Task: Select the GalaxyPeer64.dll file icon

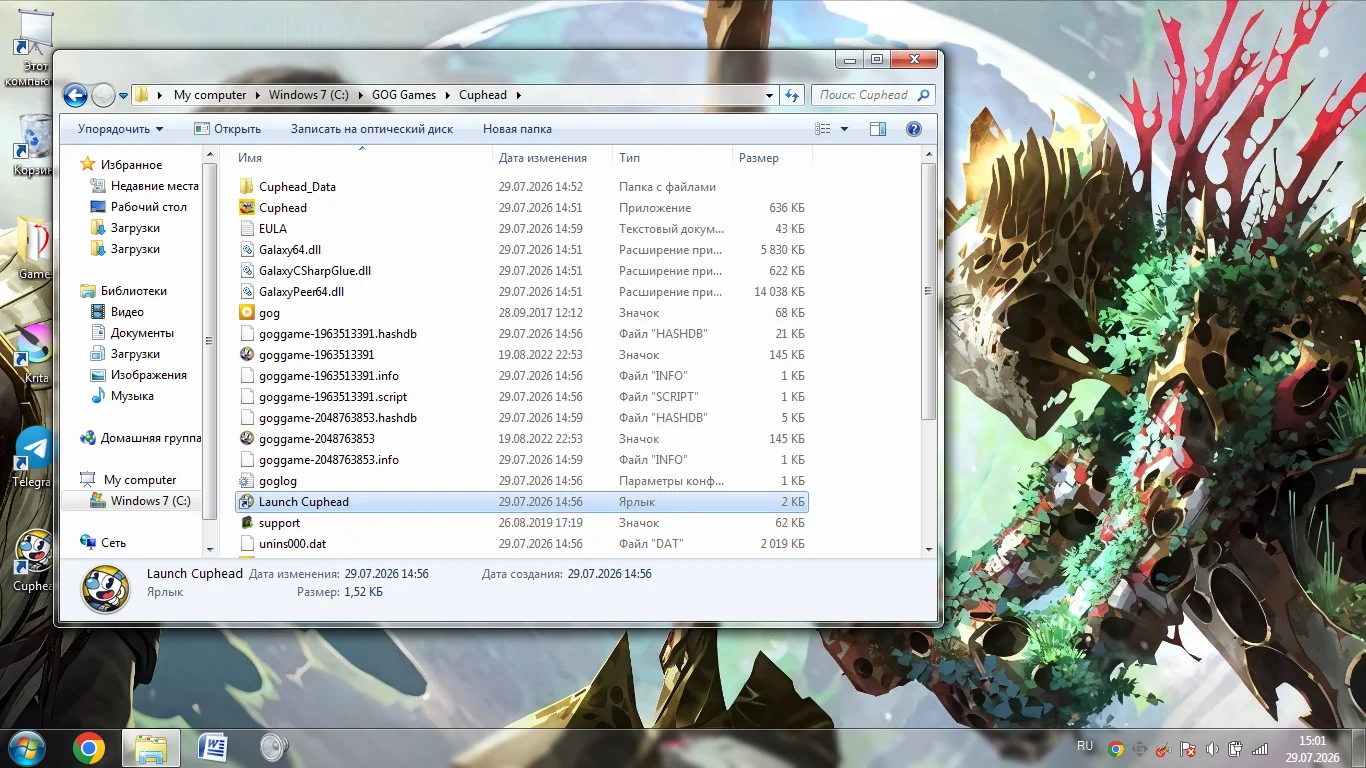Action: 247,292
